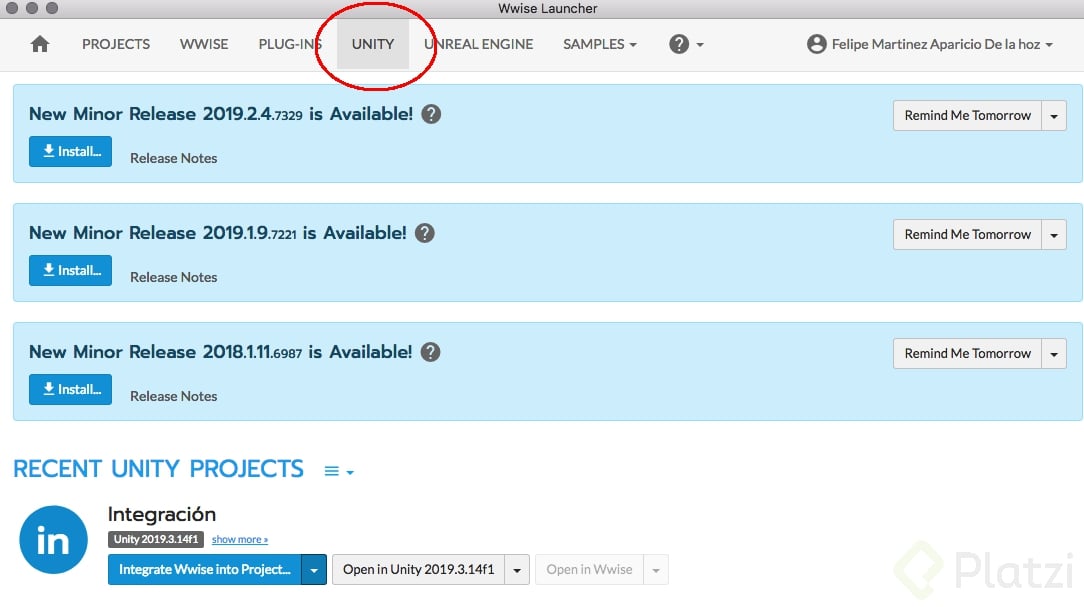Click Integrate Wwise into Project button
The width and height of the screenshot is (1084, 607).
[x=205, y=570]
